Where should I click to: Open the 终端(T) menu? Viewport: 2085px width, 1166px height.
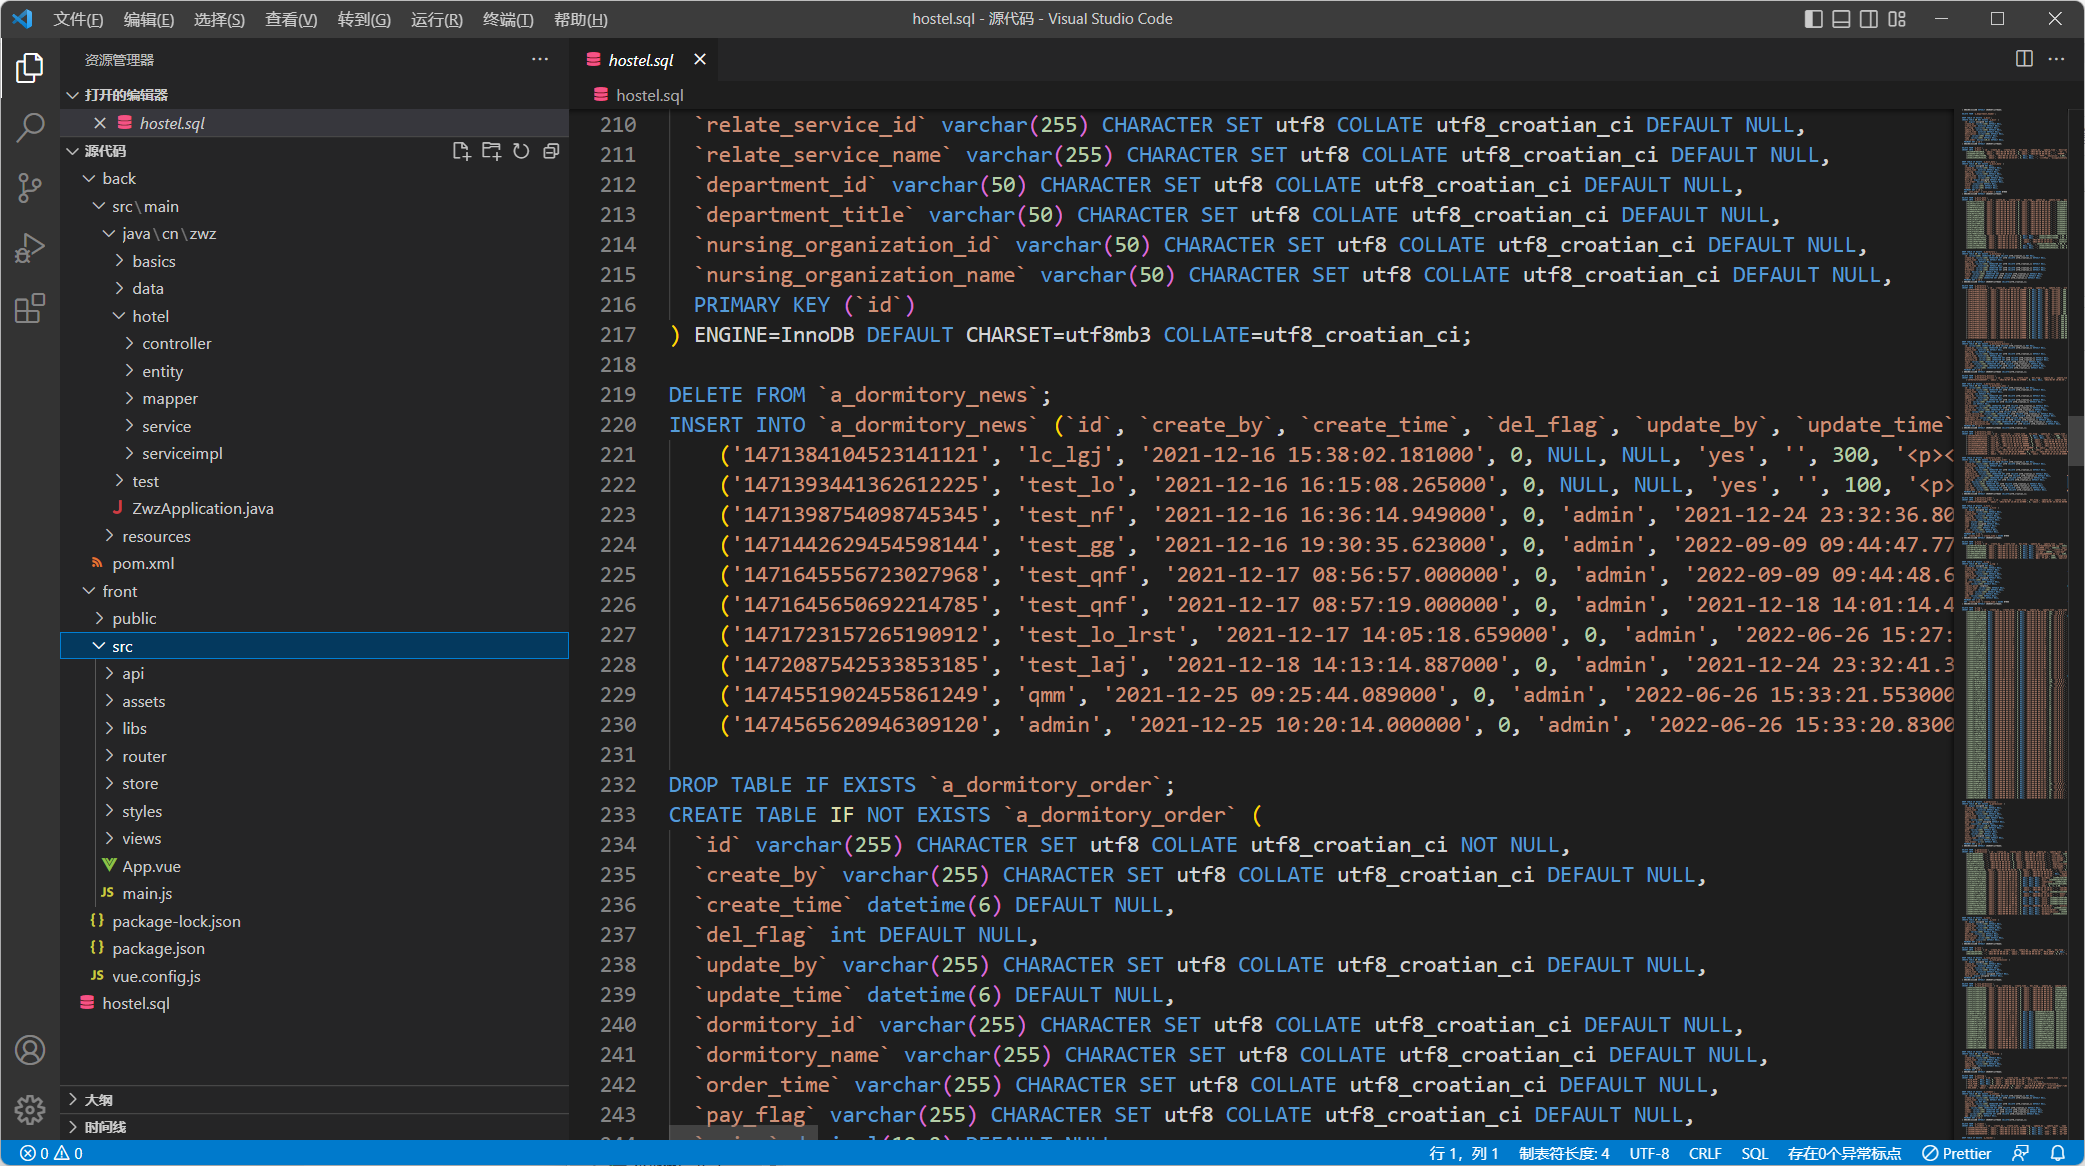508,19
